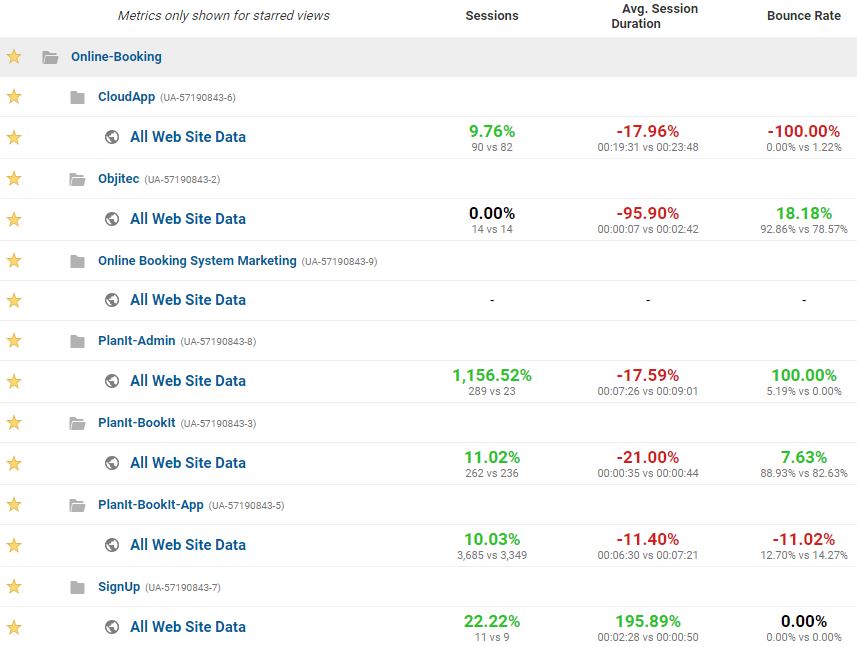Select the Sessions column header
The image size is (857, 647).
point(492,16)
